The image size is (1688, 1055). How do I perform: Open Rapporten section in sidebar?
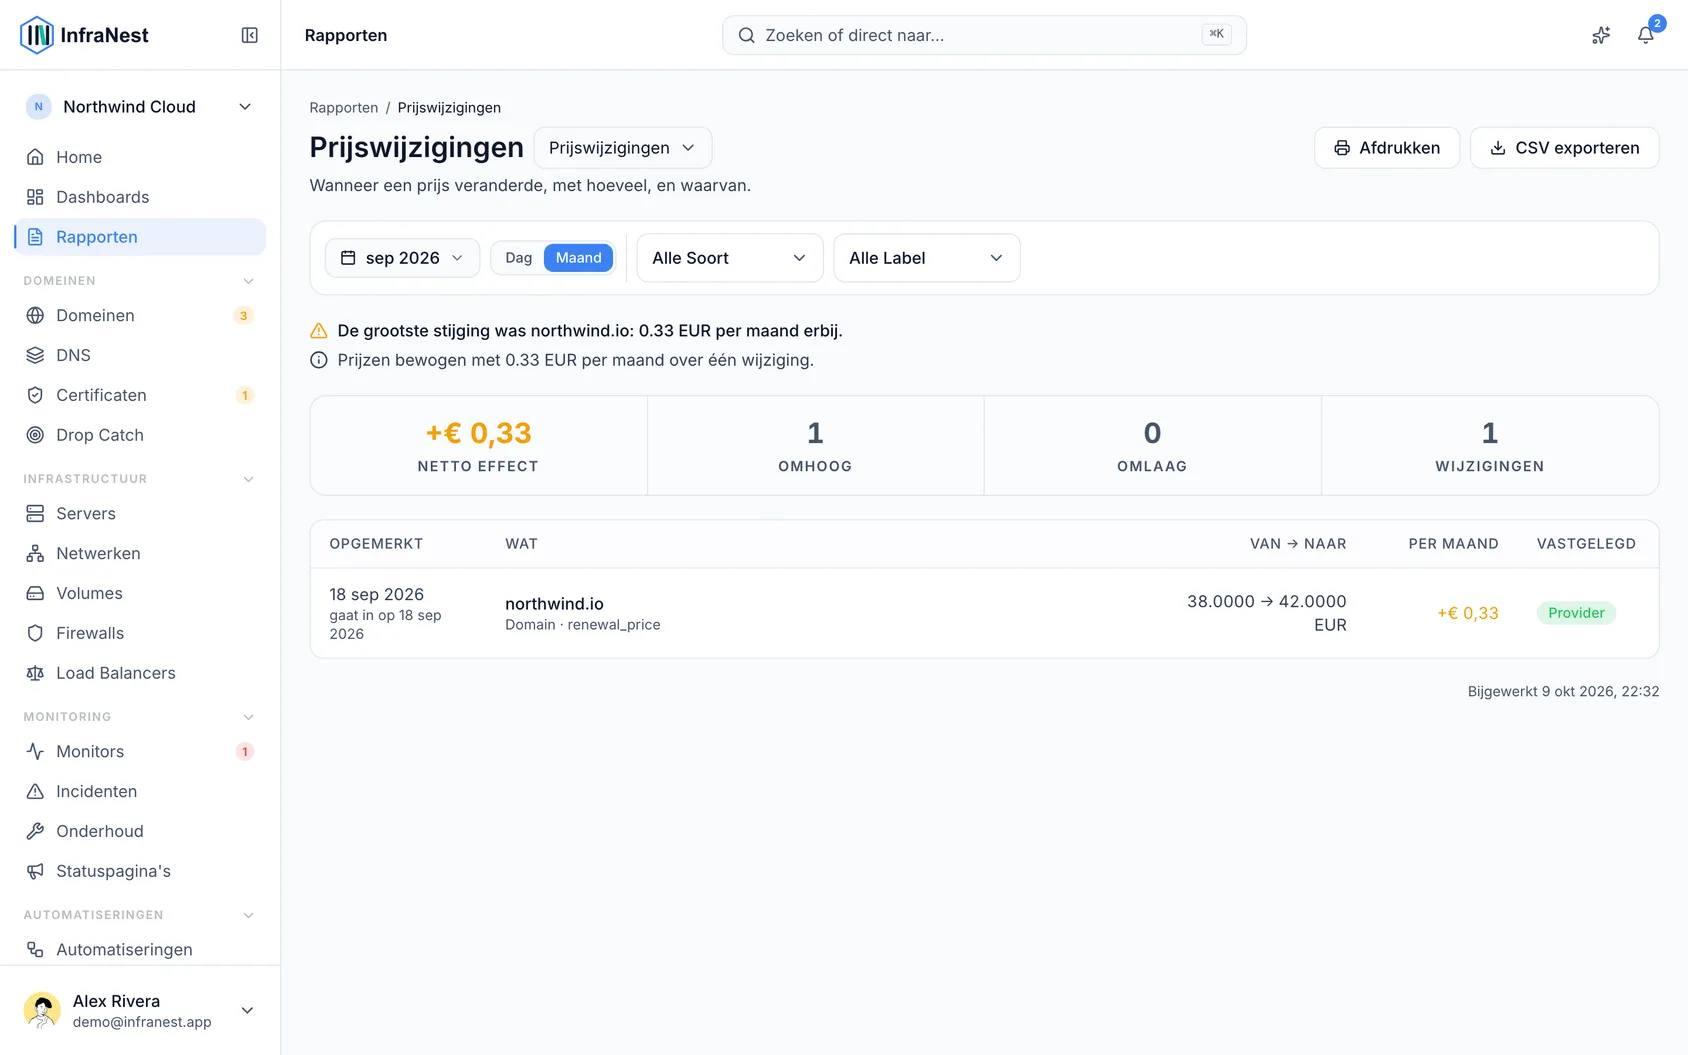140,237
